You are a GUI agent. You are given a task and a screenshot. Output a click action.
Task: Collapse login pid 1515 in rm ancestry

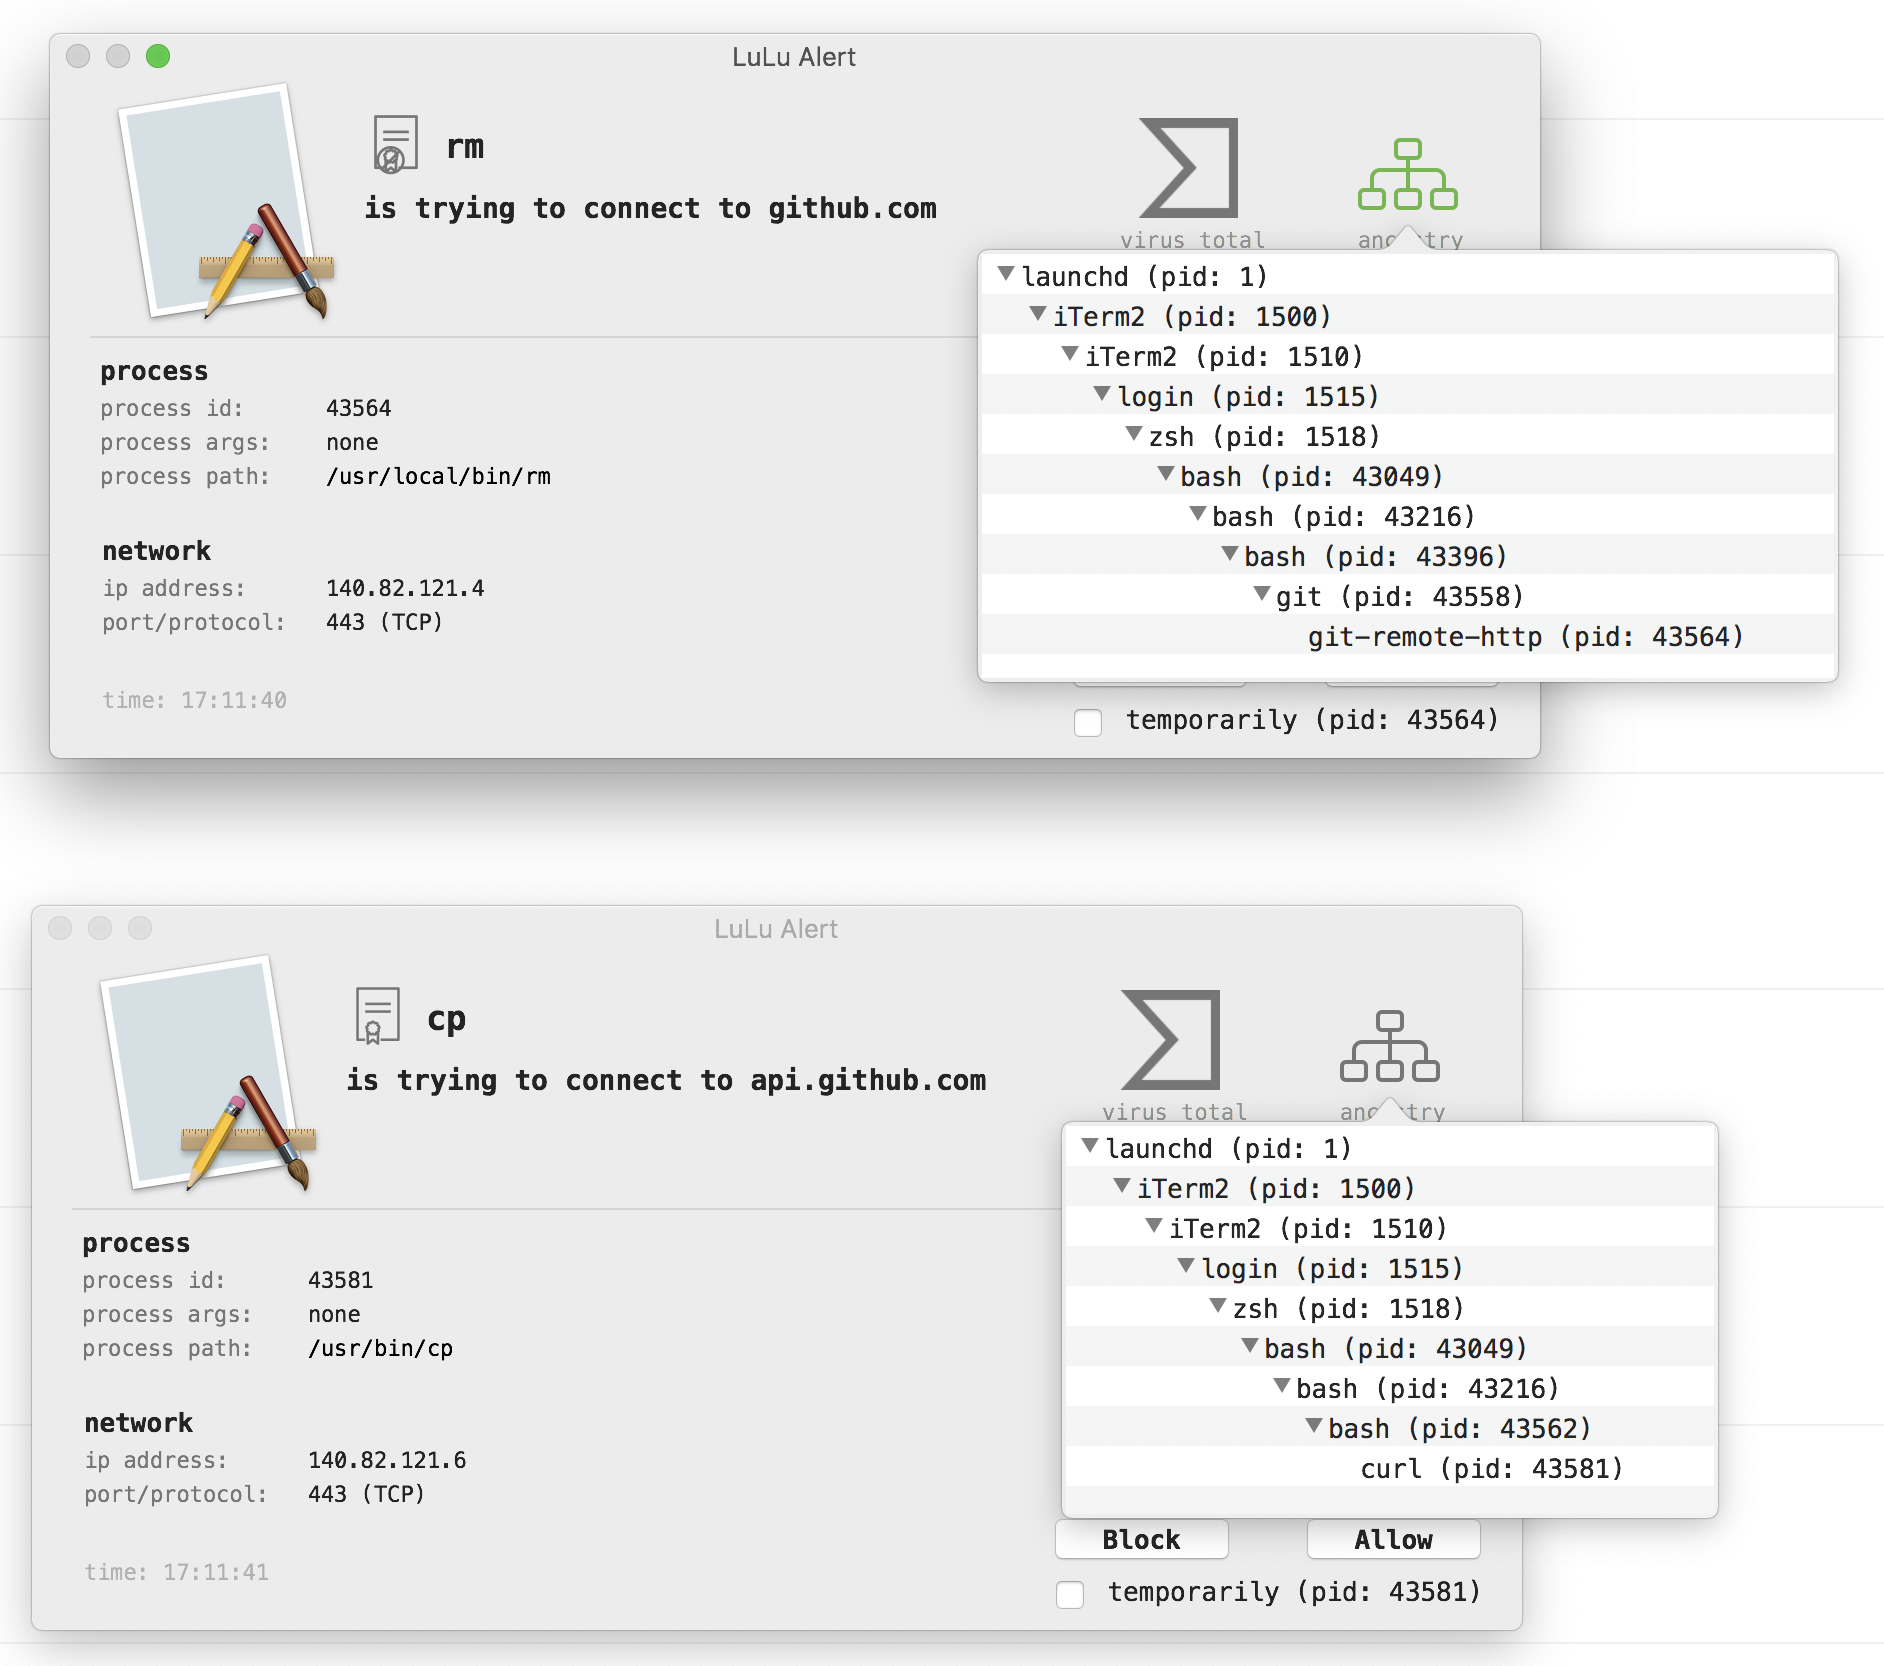(x=1102, y=393)
